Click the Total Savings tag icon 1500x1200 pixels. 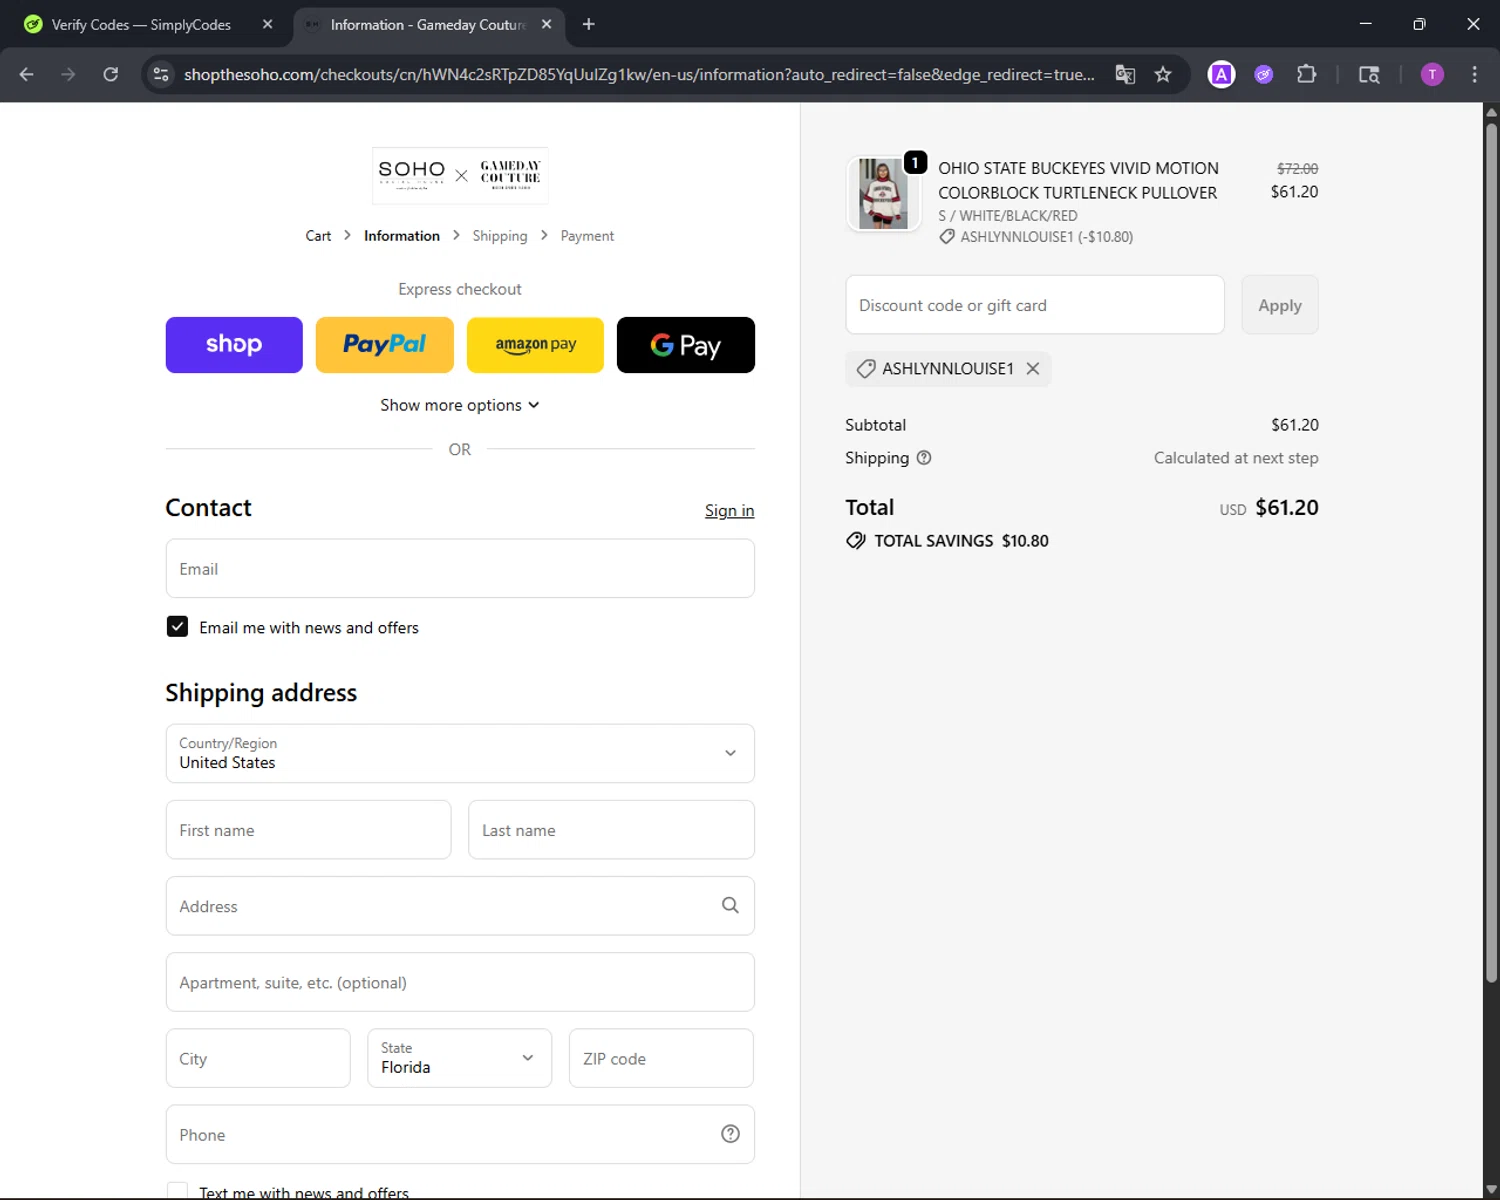(856, 540)
